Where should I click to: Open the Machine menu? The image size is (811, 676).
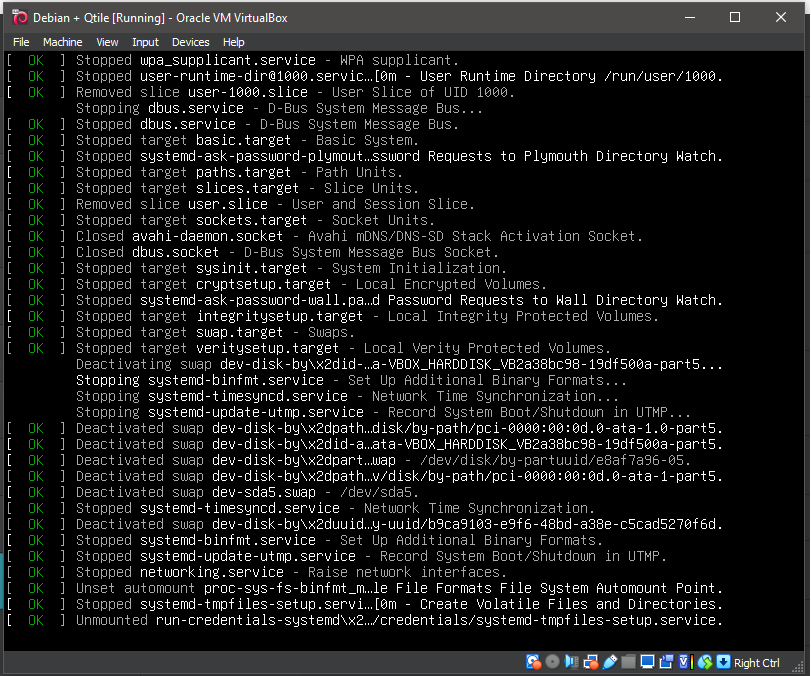pyautogui.click(x=62, y=42)
